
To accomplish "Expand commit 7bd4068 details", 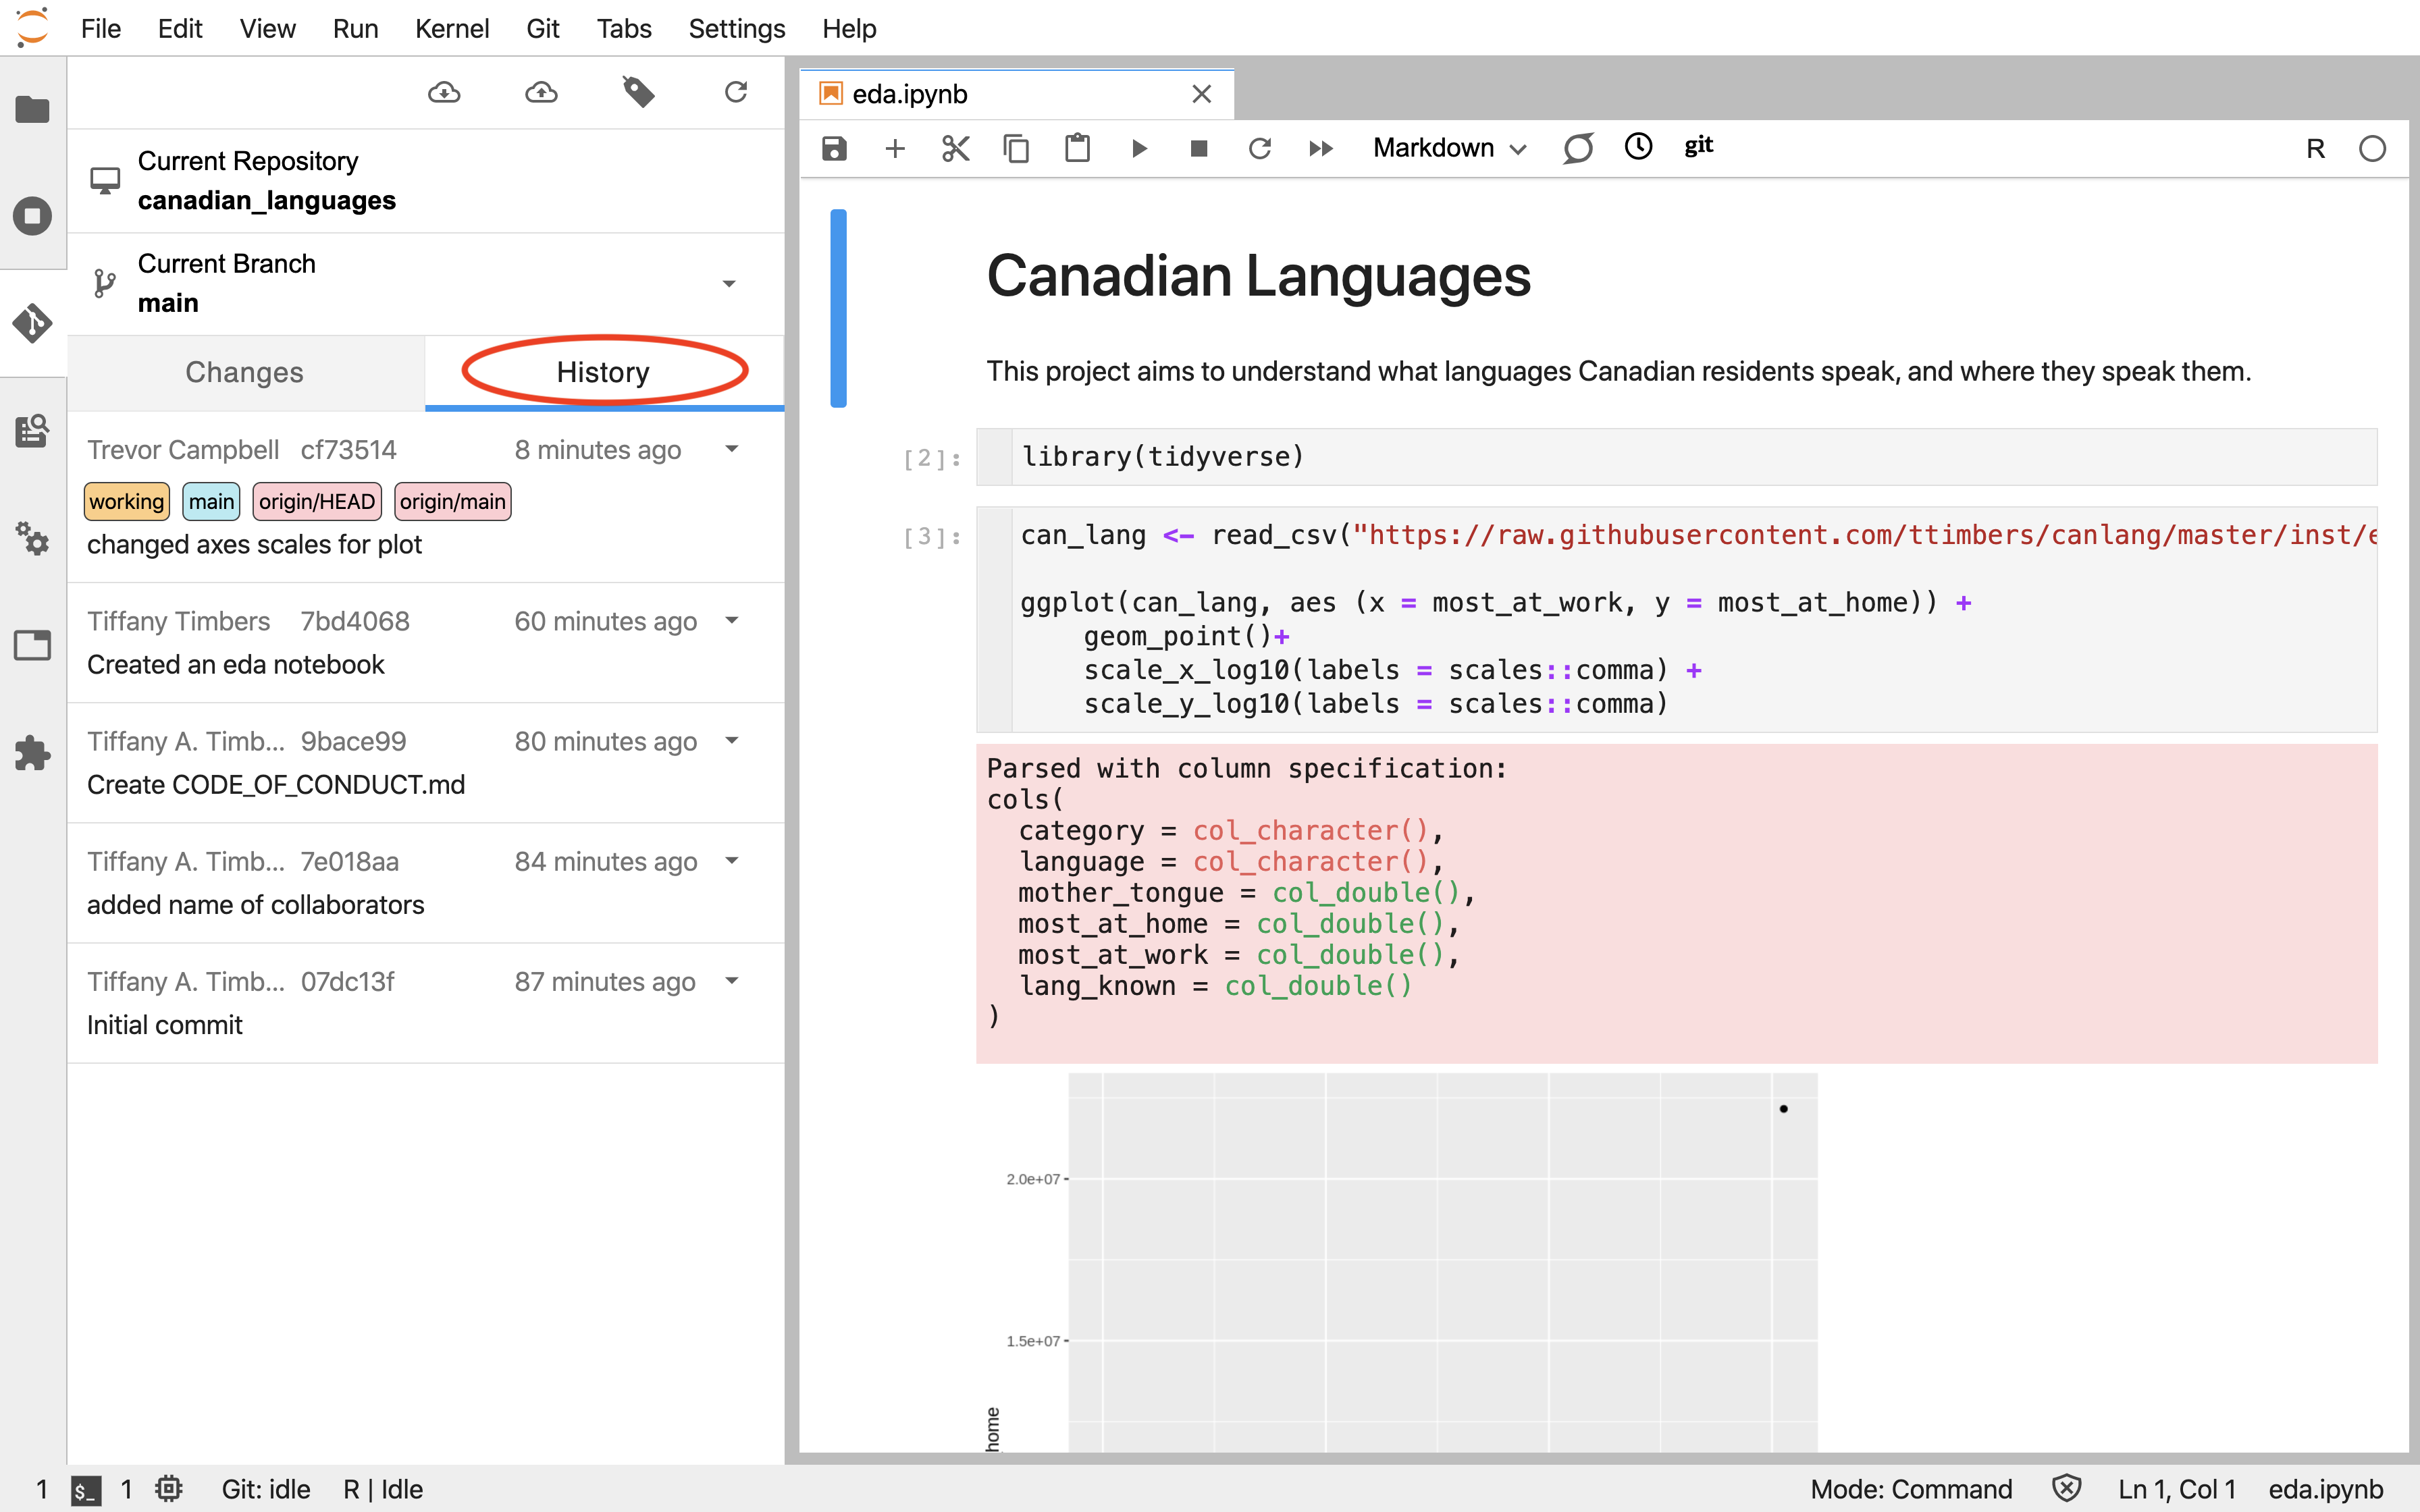I will (732, 621).
